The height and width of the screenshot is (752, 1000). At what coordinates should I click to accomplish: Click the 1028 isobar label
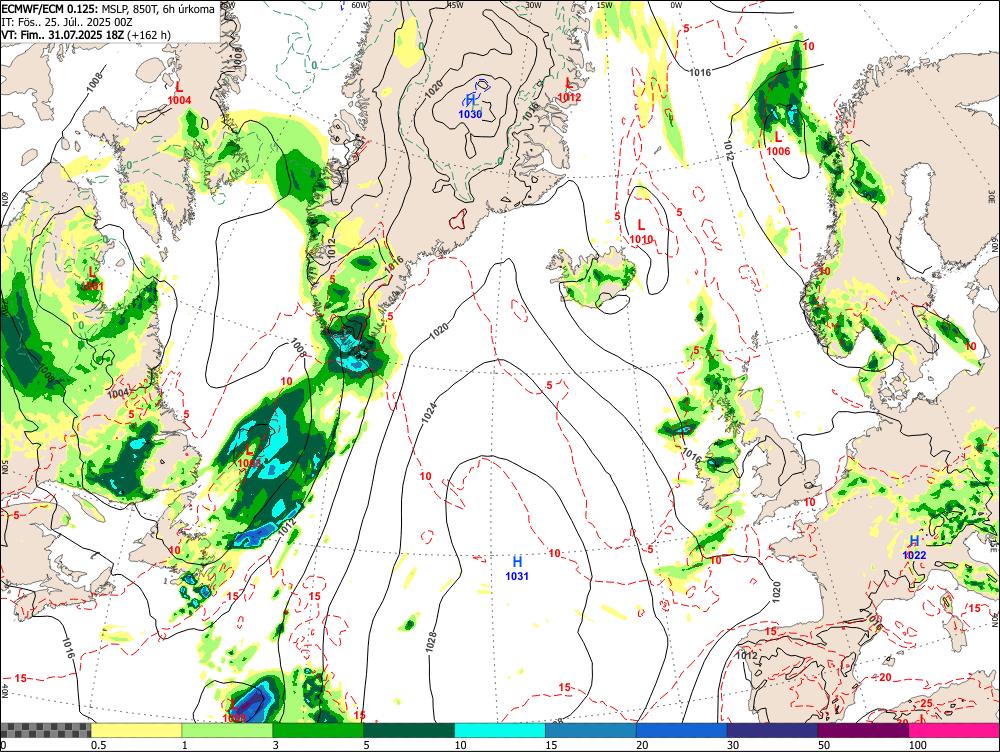click(432, 642)
